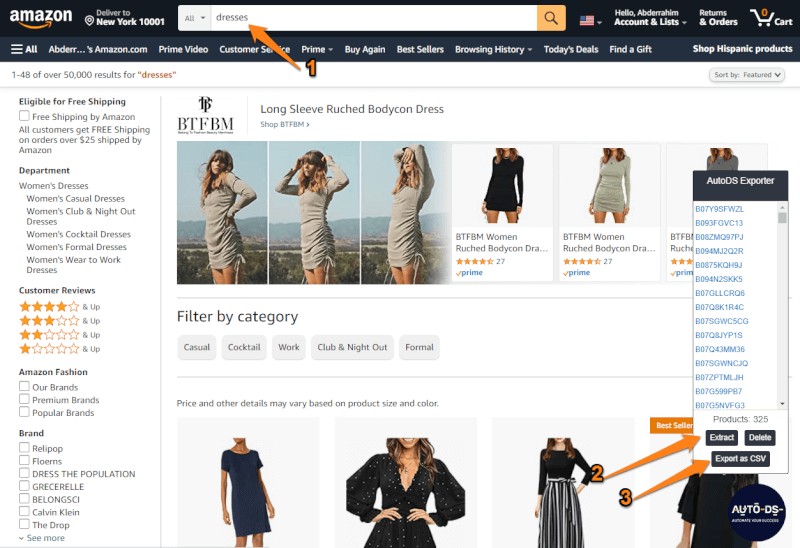Image resolution: width=800 pixels, height=548 pixels.
Task: Expand Account & Lists menu
Action: (650, 18)
